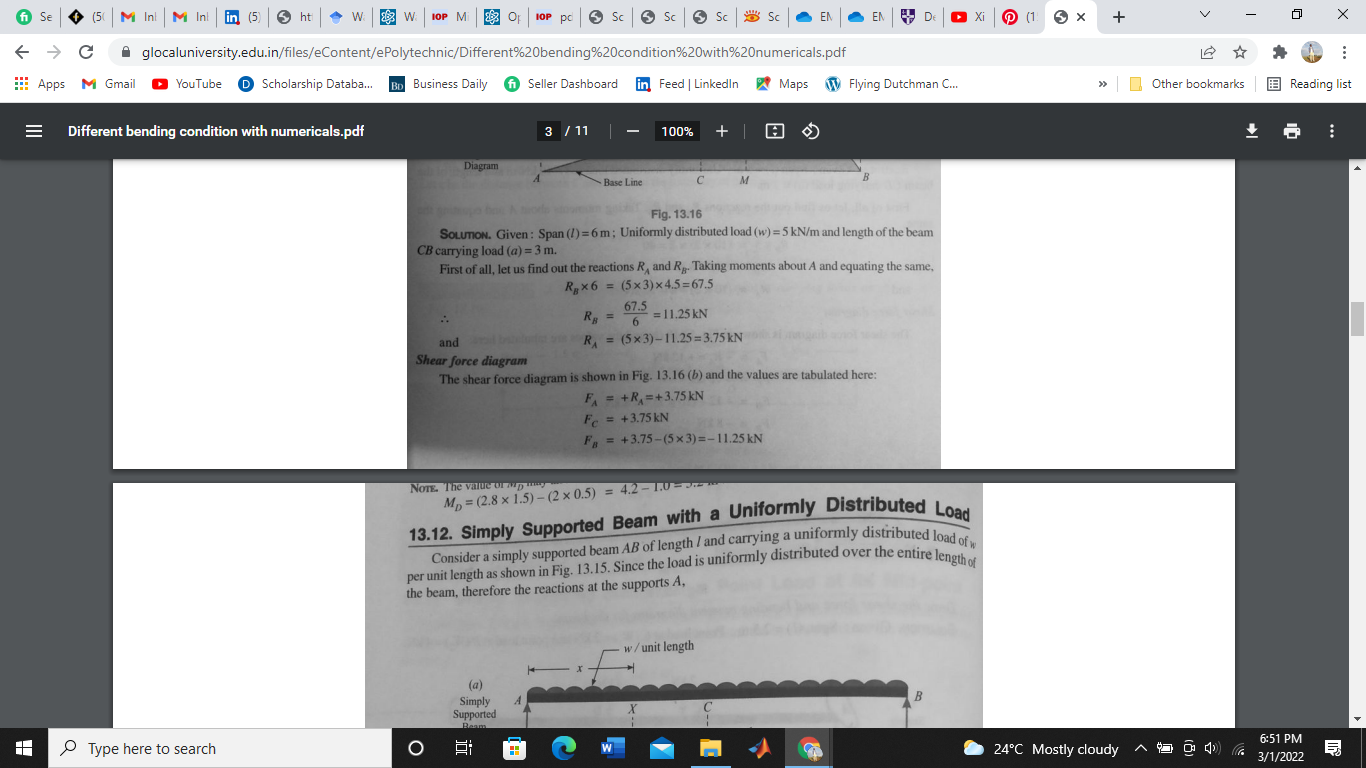Screen dimensions: 1366x768
Task: Rotate the PDF counterclockwise
Action: point(811,131)
